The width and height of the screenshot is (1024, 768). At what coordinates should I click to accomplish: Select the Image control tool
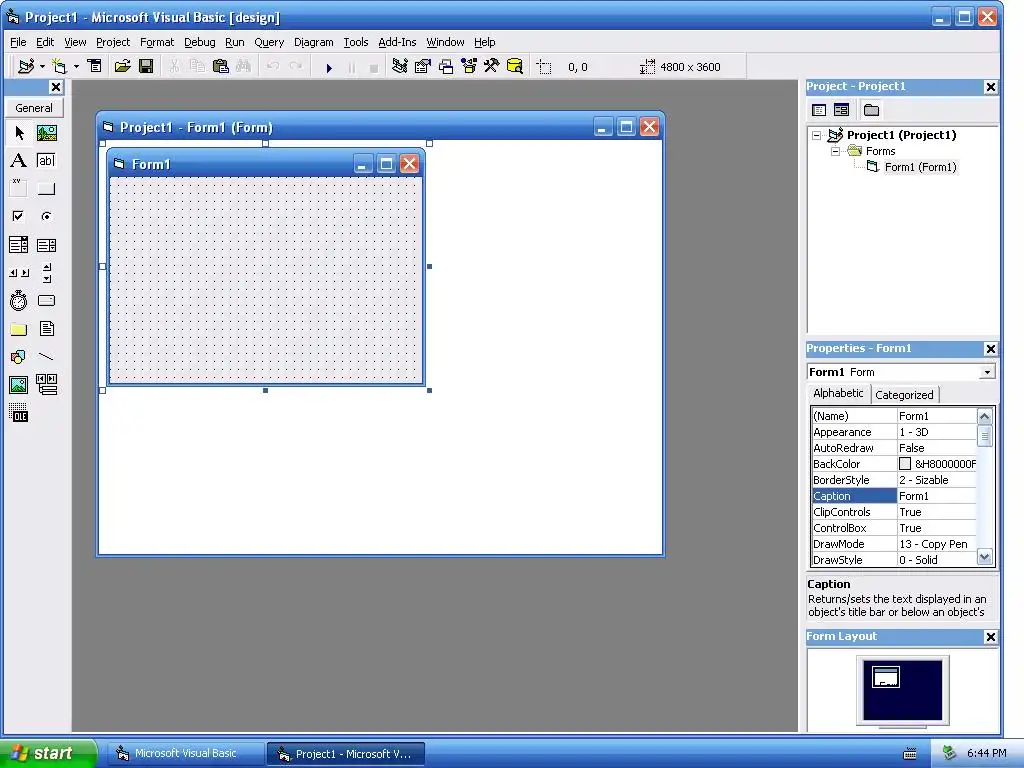coord(19,385)
